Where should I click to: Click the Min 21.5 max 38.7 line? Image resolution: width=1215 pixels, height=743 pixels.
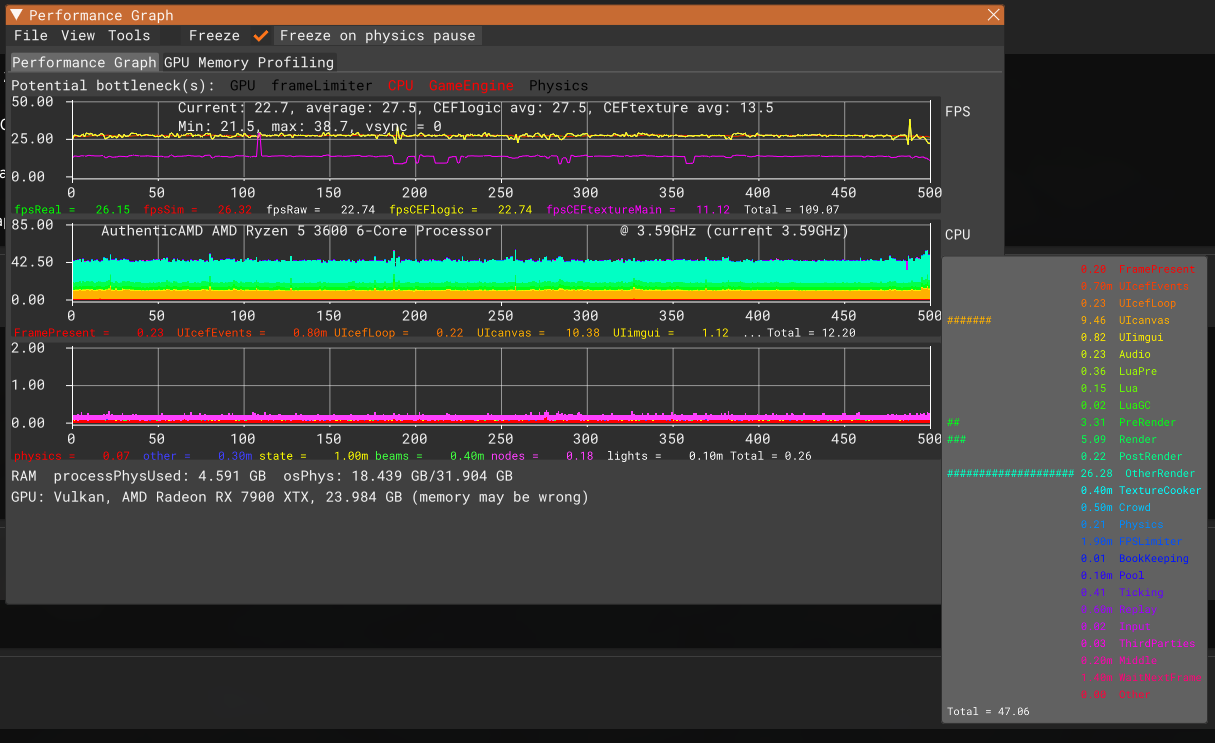click(x=309, y=127)
